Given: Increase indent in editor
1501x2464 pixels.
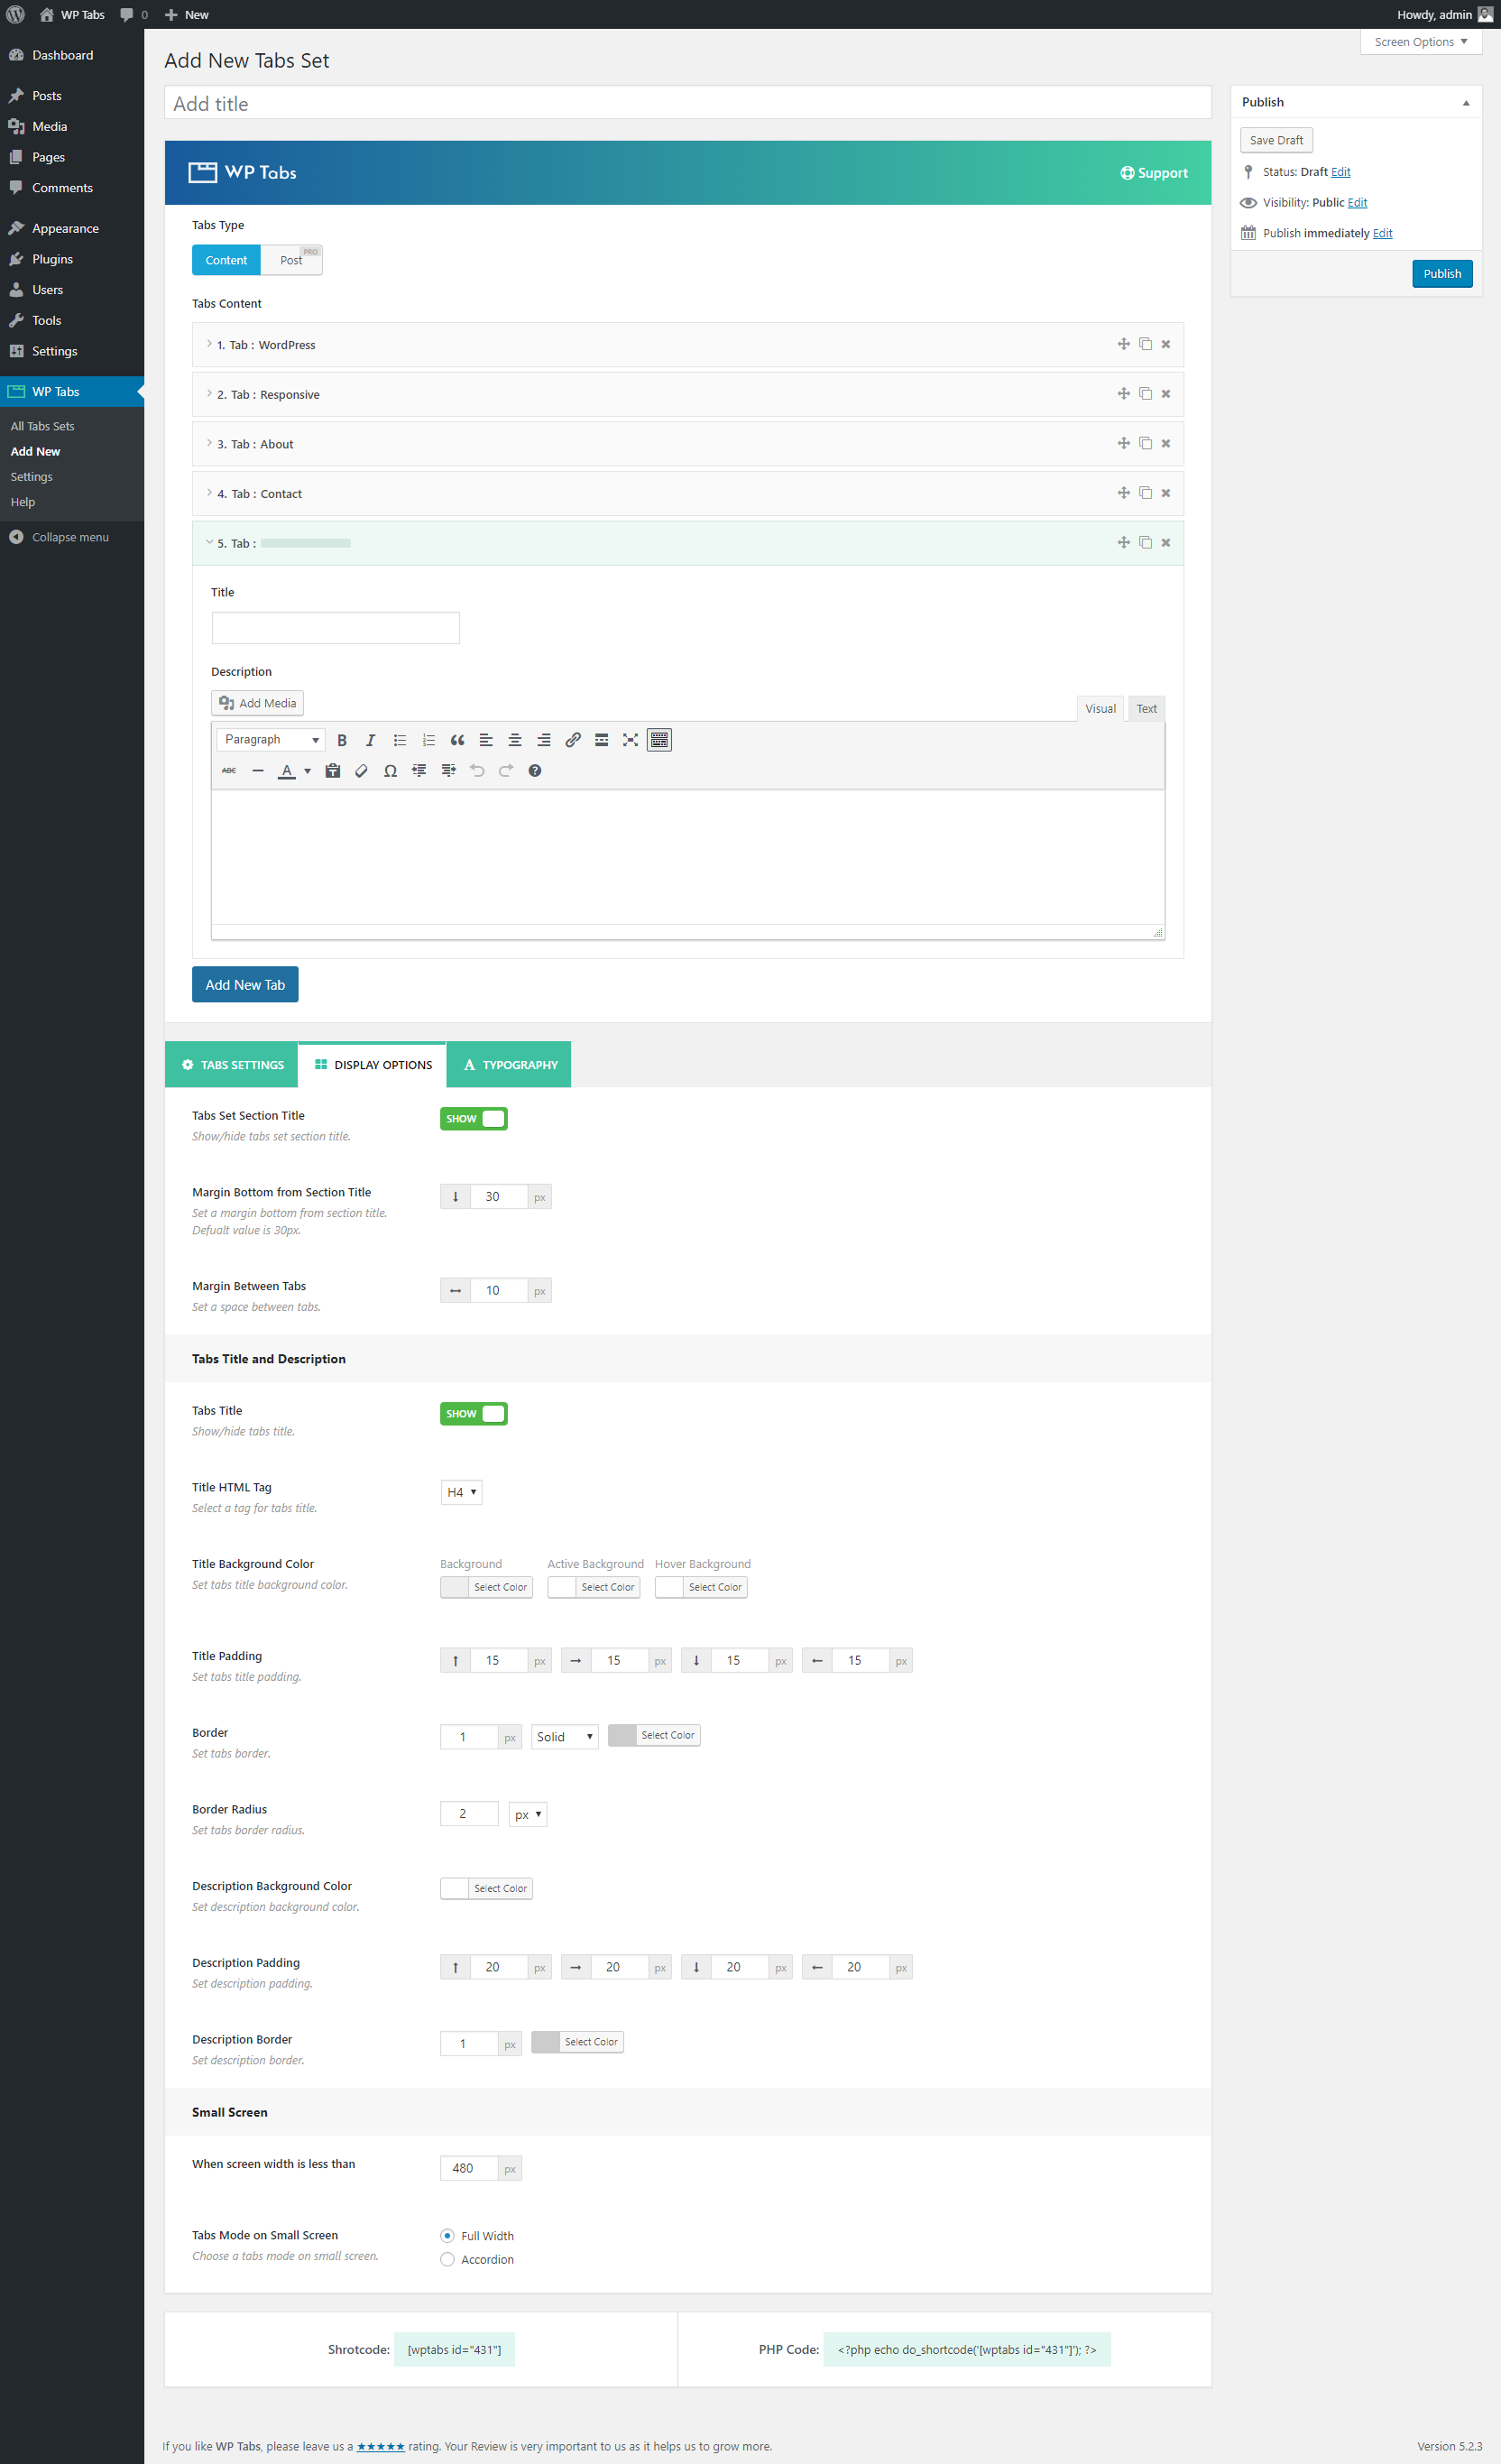Looking at the screenshot, I should pos(449,770).
